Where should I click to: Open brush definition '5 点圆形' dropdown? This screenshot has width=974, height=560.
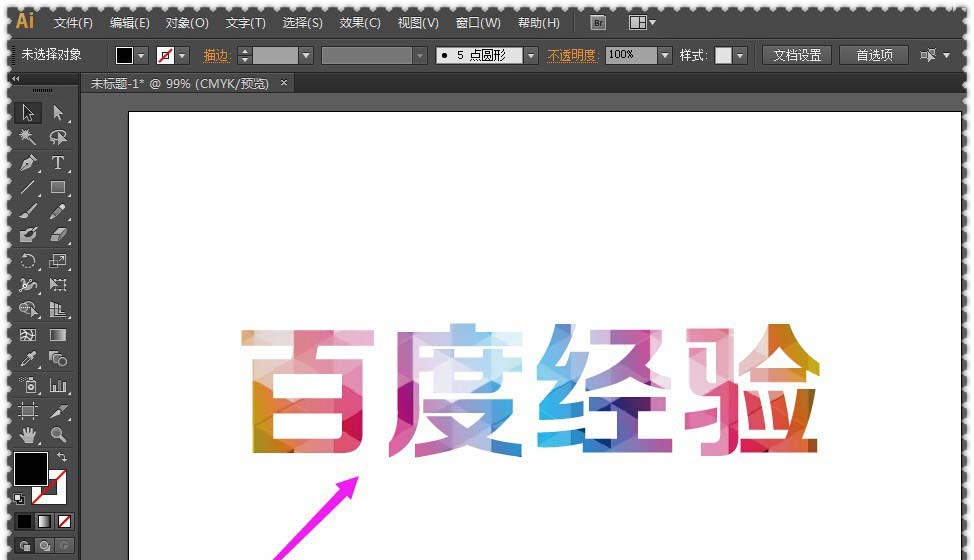click(x=530, y=55)
